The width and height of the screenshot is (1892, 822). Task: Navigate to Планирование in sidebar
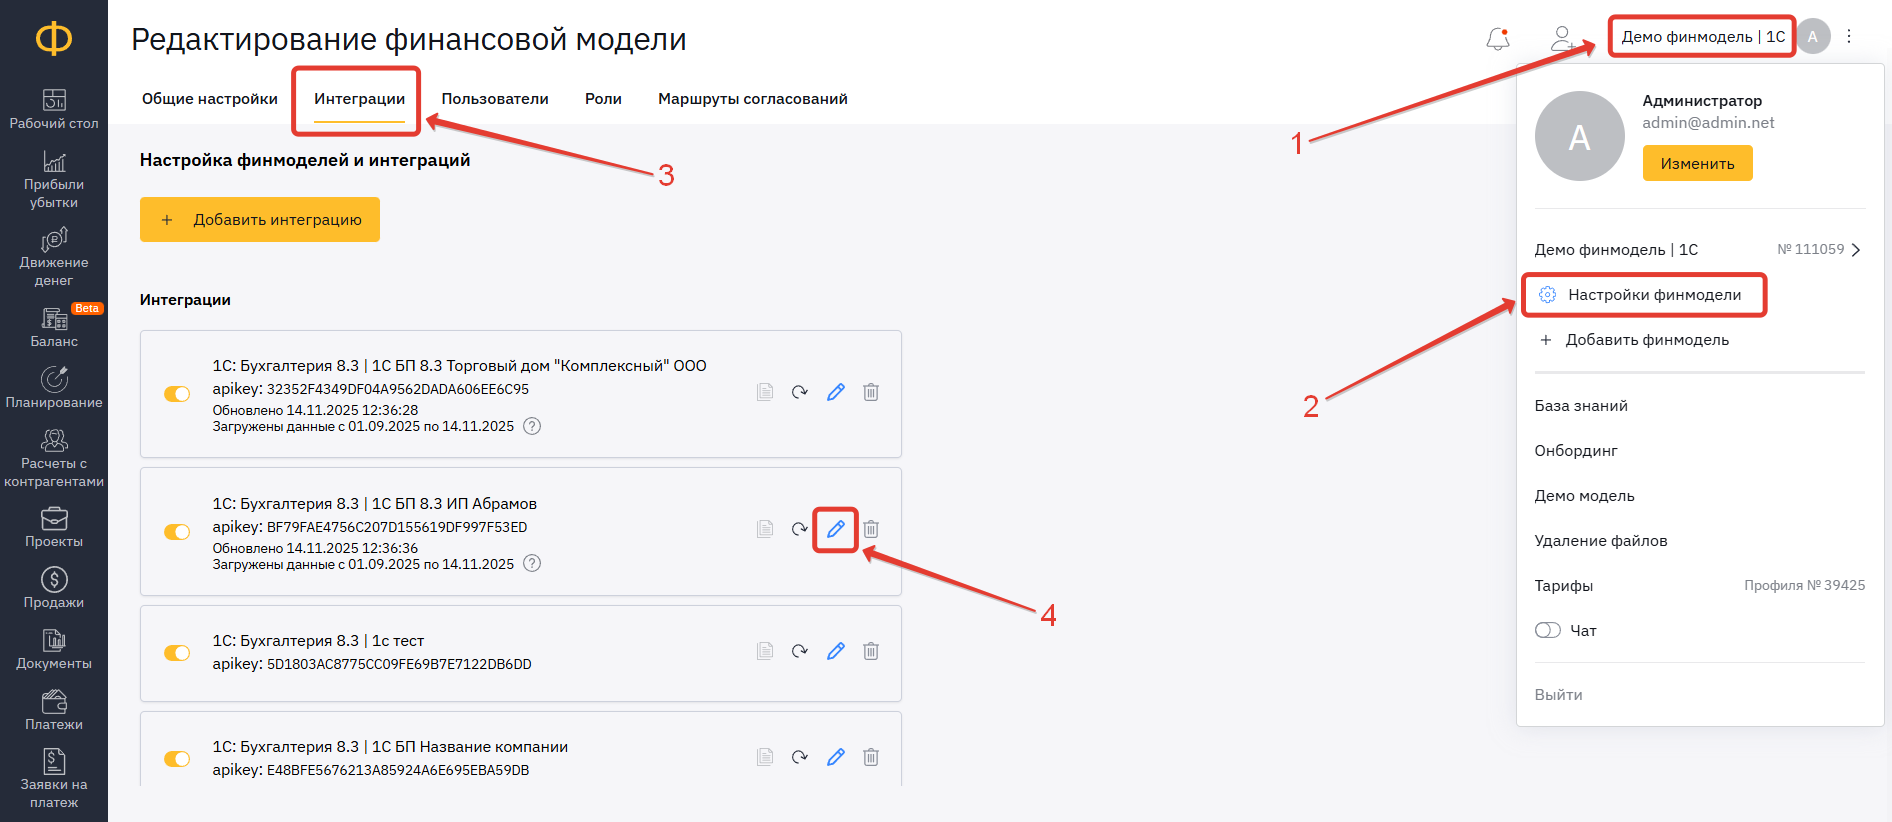pyautogui.click(x=54, y=388)
